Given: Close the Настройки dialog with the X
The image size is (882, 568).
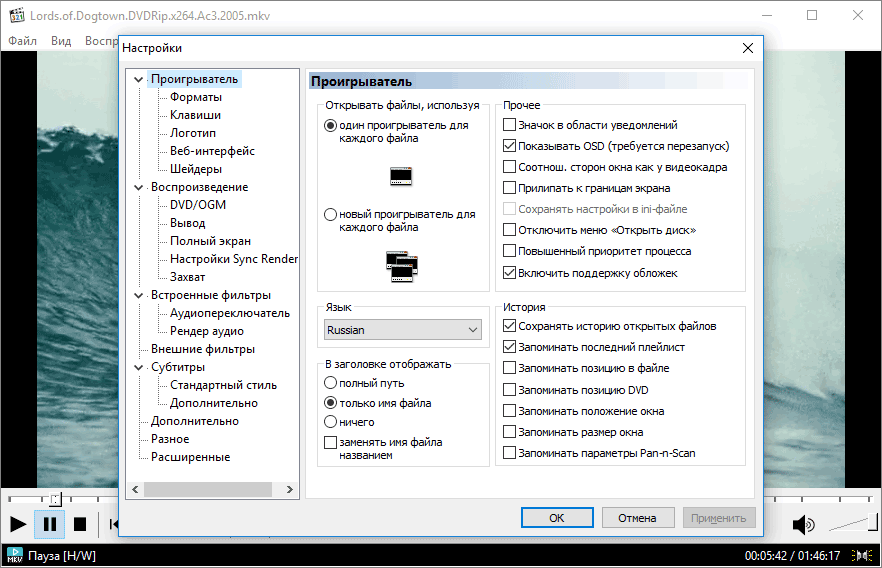Looking at the screenshot, I should click(747, 48).
